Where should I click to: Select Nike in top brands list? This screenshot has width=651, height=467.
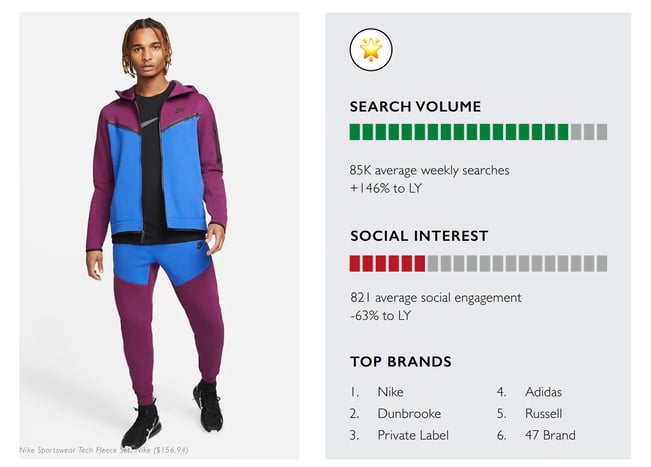tap(390, 392)
